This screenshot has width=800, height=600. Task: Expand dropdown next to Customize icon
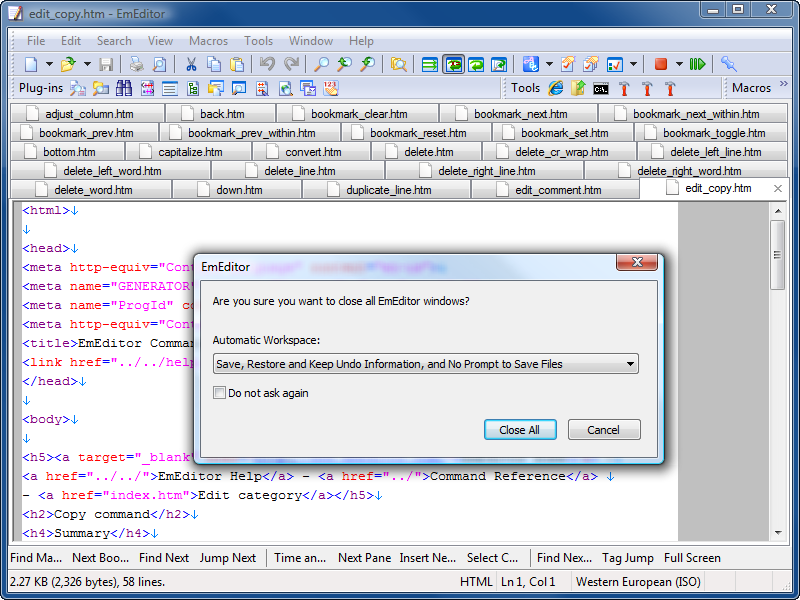coord(633,64)
